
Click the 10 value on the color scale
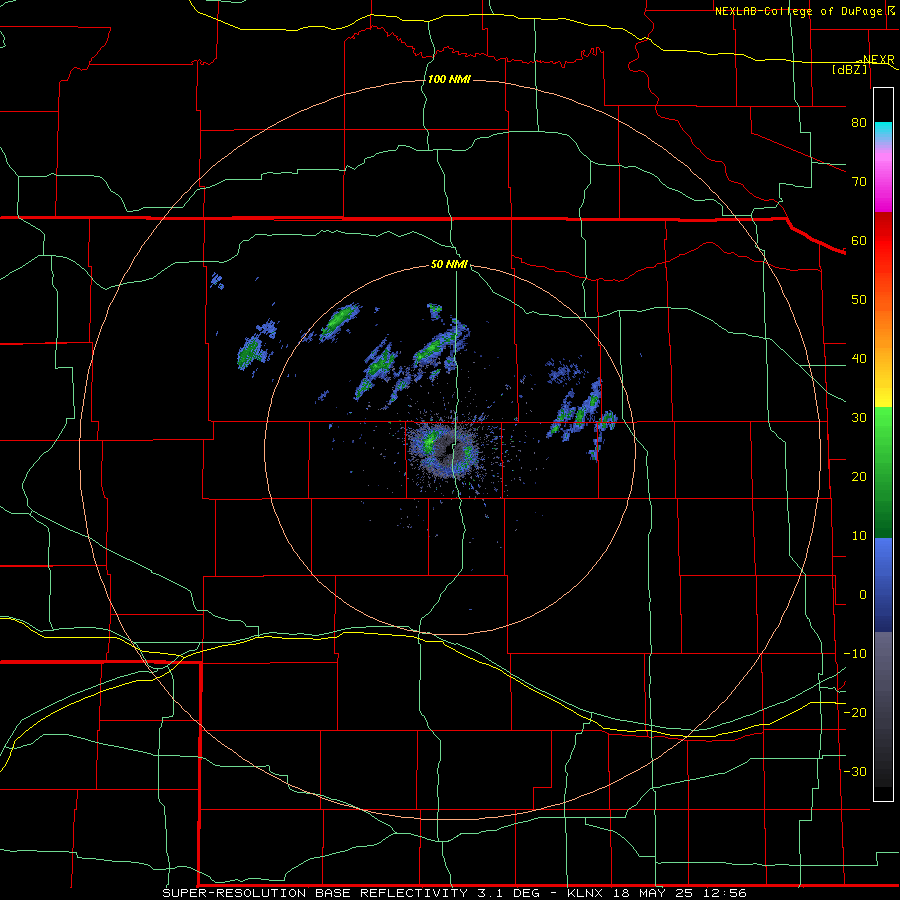pyautogui.click(x=859, y=536)
